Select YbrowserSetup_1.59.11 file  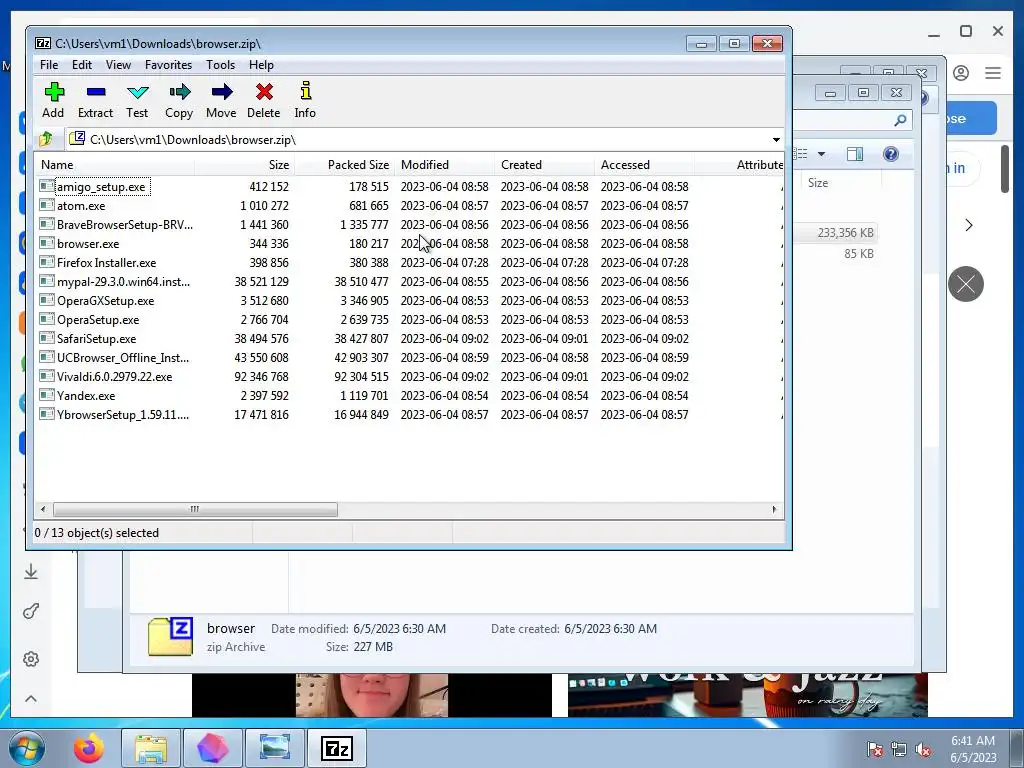point(123,414)
